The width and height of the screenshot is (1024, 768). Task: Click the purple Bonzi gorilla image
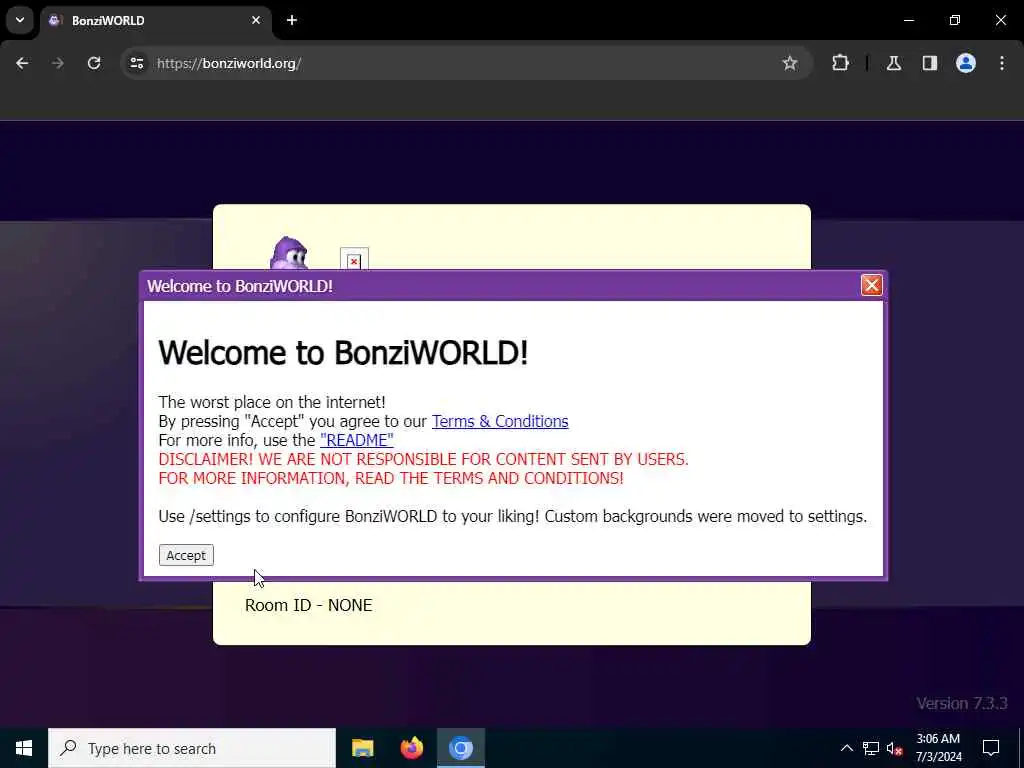[x=289, y=253]
